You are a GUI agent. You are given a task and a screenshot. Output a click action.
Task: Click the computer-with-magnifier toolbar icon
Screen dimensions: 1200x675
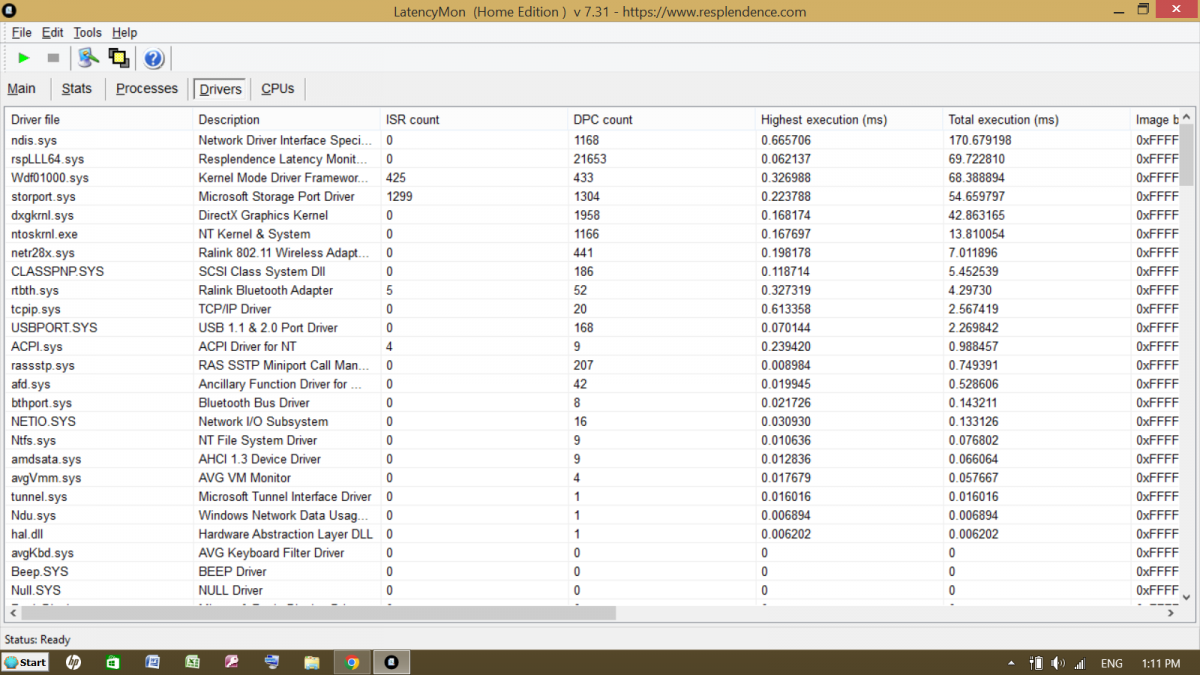[x=89, y=58]
